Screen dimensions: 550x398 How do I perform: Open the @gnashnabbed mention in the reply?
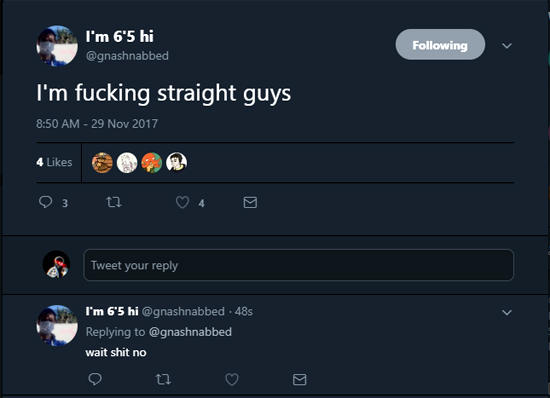tap(190, 332)
